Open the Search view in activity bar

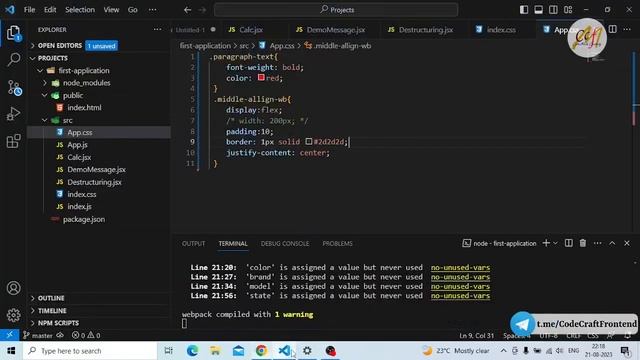click(13, 60)
